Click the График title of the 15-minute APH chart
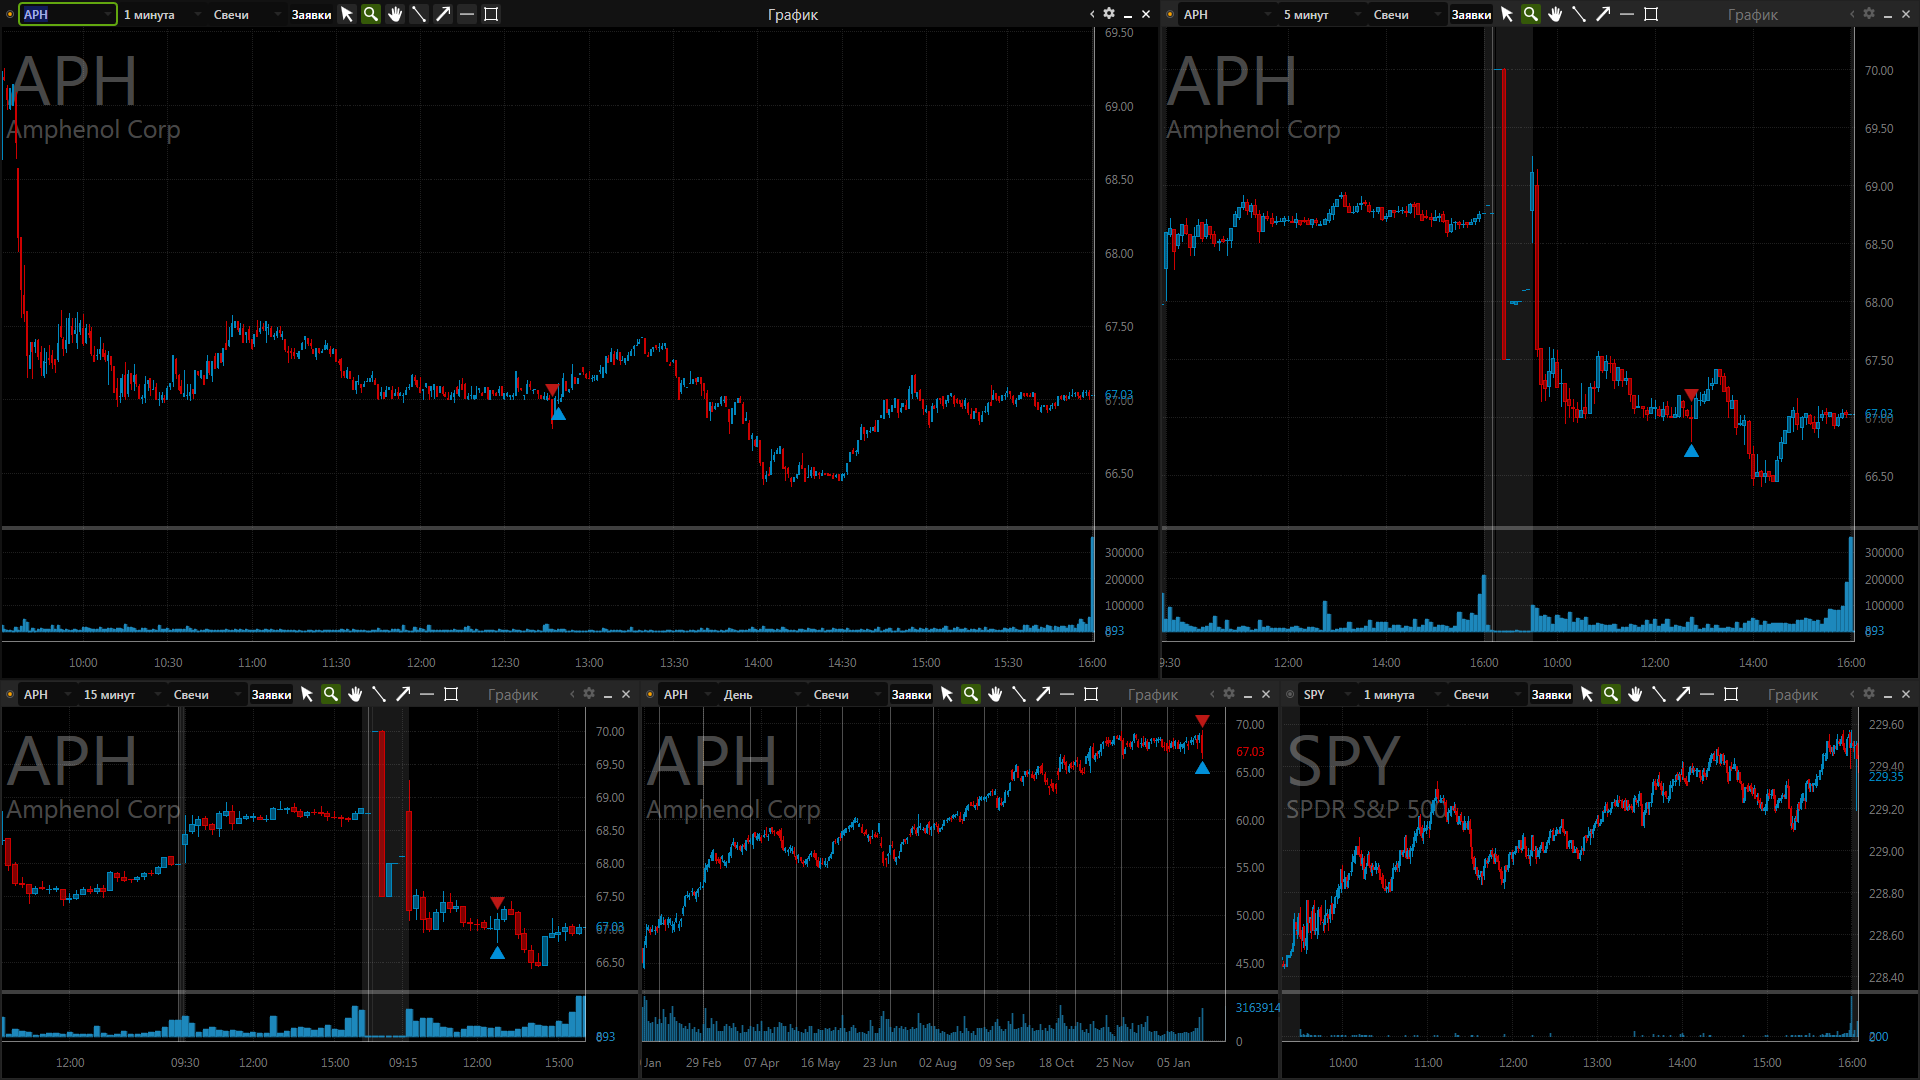 pyautogui.click(x=513, y=694)
